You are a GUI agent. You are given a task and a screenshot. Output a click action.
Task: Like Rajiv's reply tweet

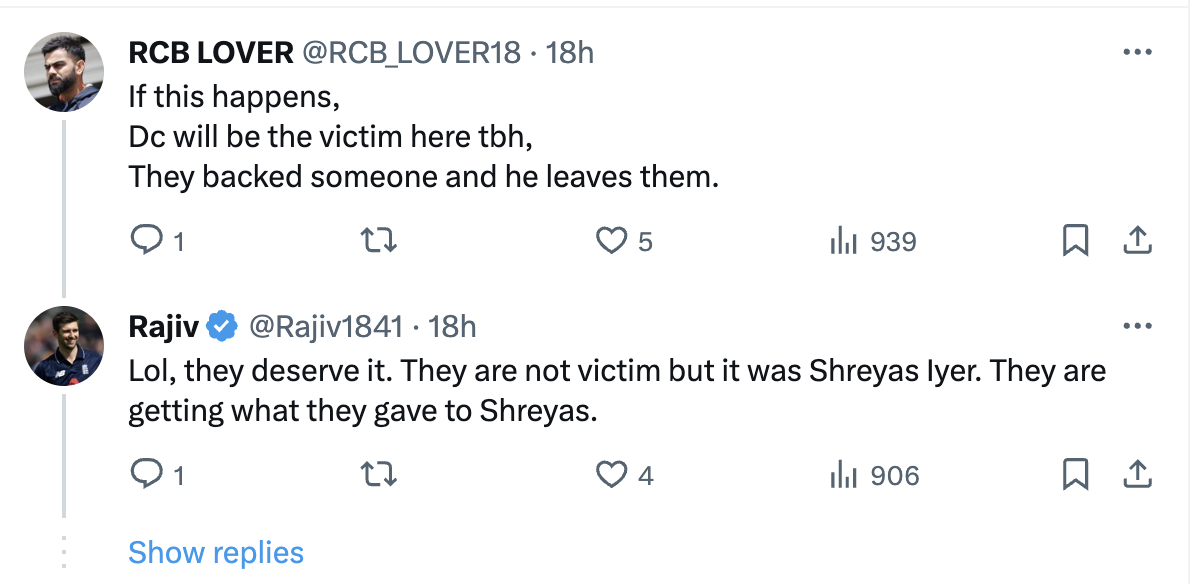pyautogui.click(x=610, y=475)
